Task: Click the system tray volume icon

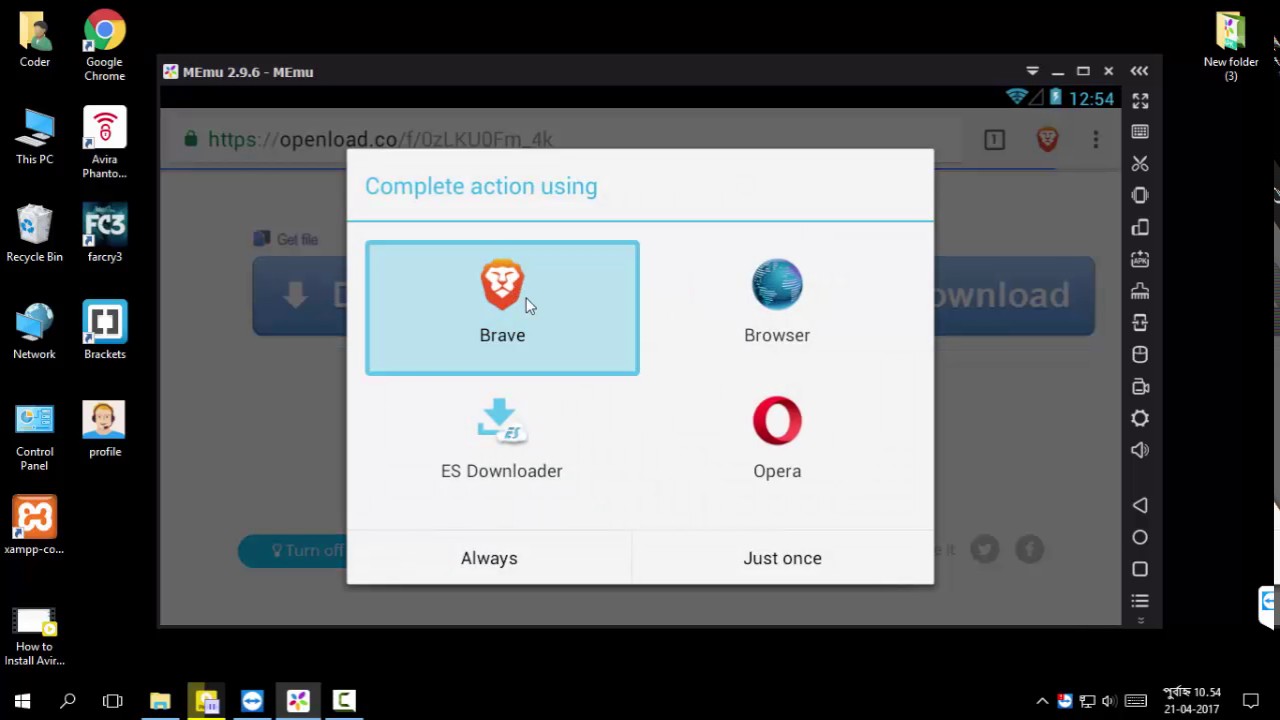Action: coord(1109,701)
